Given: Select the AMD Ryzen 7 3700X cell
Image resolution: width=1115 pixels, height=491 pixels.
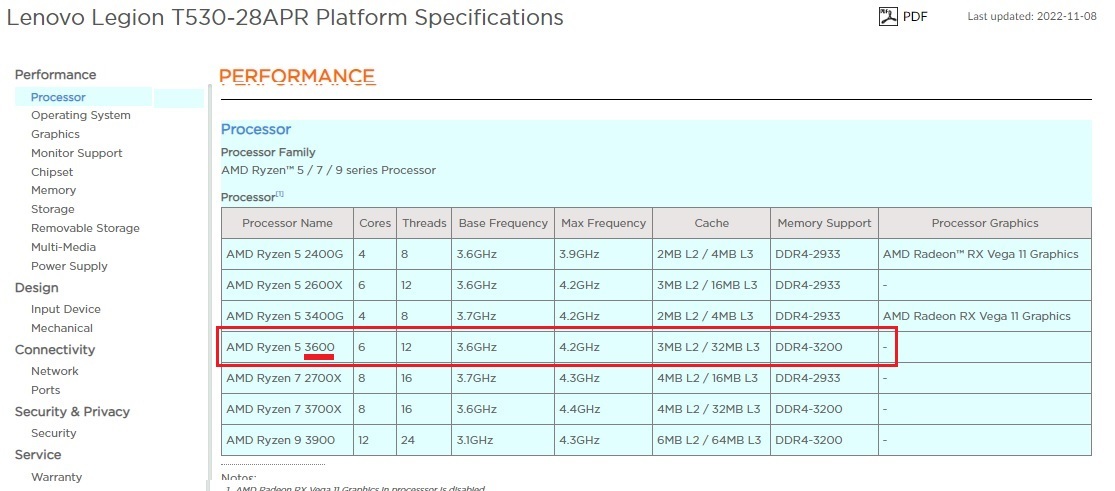Looking at the screenshot, I should (287, 409).
